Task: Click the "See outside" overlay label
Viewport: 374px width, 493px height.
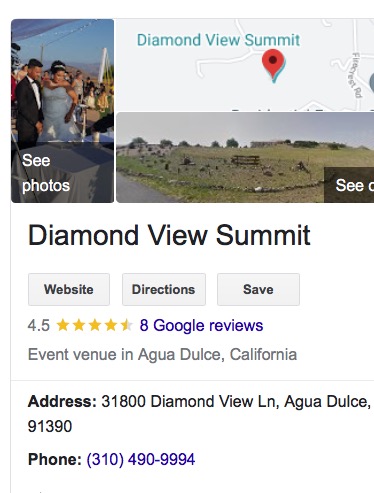Action: [354, 185]
